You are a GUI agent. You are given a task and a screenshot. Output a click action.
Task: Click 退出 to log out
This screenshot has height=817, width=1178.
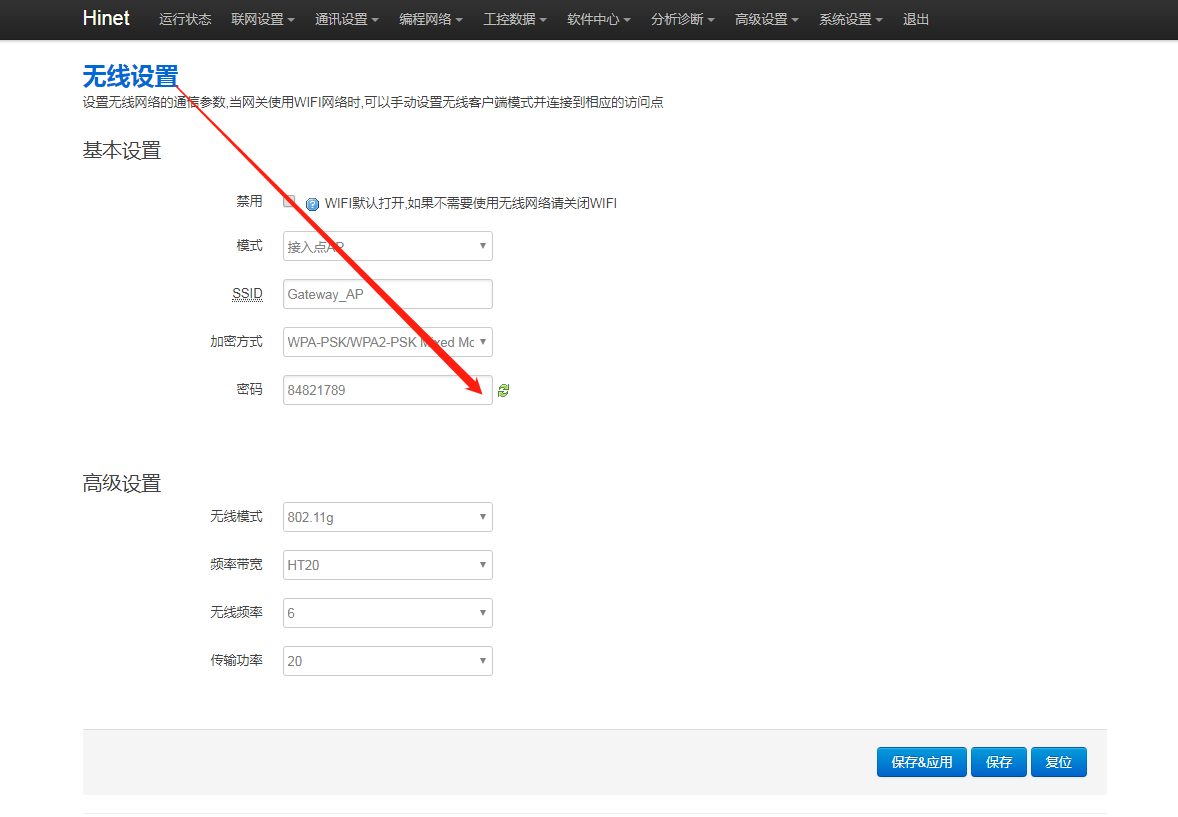[x=916, y=19]
